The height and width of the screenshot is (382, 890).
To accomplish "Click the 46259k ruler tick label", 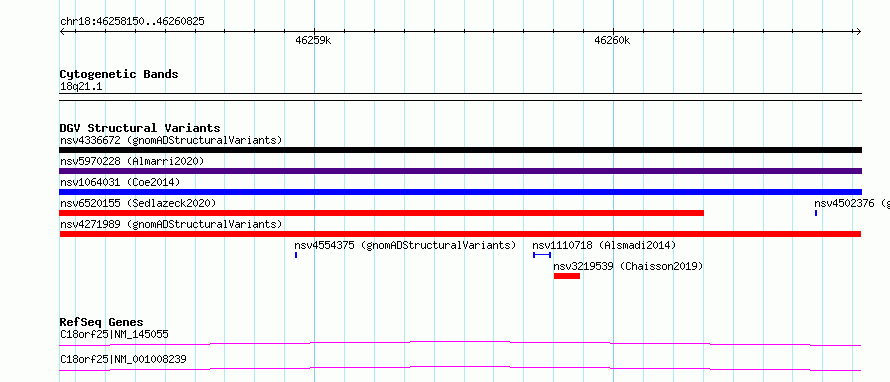I will [313, 40].
